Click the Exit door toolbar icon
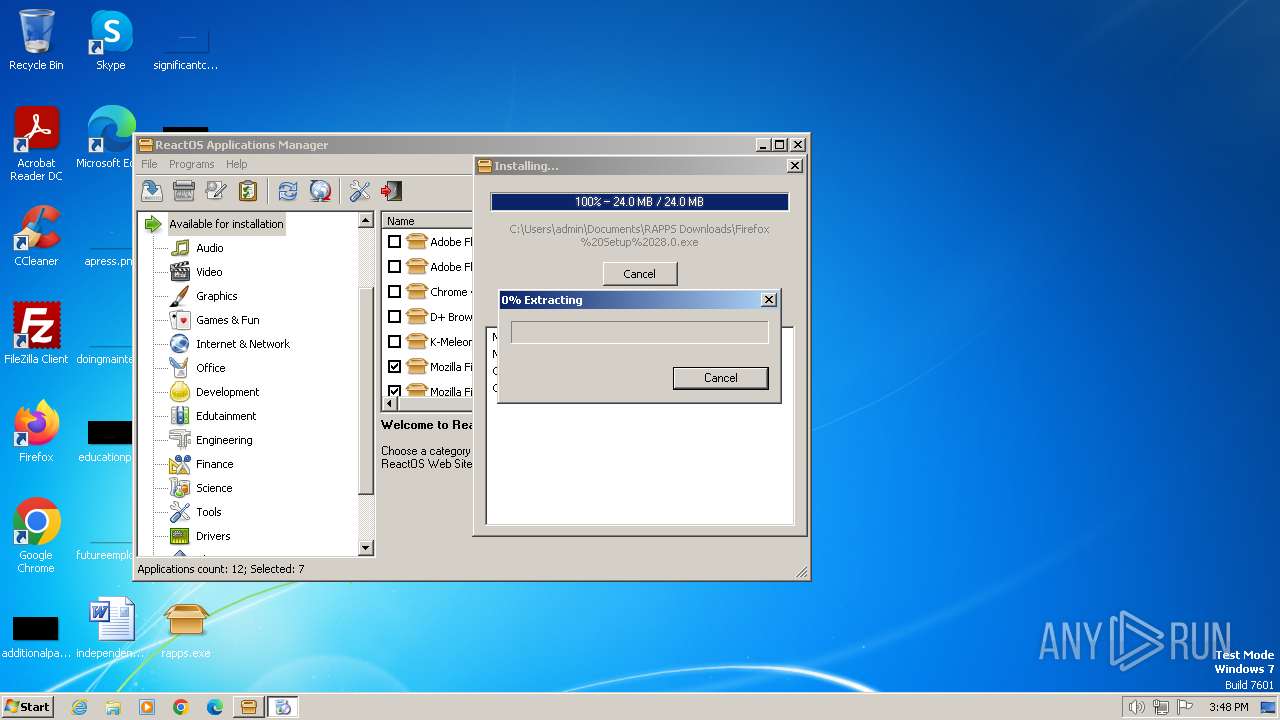 click(x=392, y=191)
